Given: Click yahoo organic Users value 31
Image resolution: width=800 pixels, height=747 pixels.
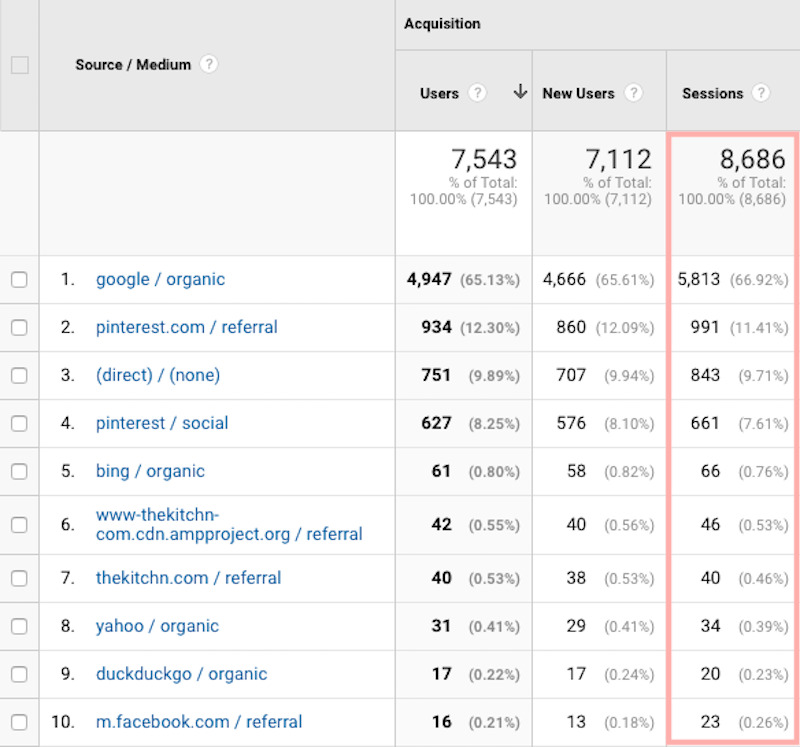Looking at the screenshot, I should pyautogui.click(x=441, y=626).
